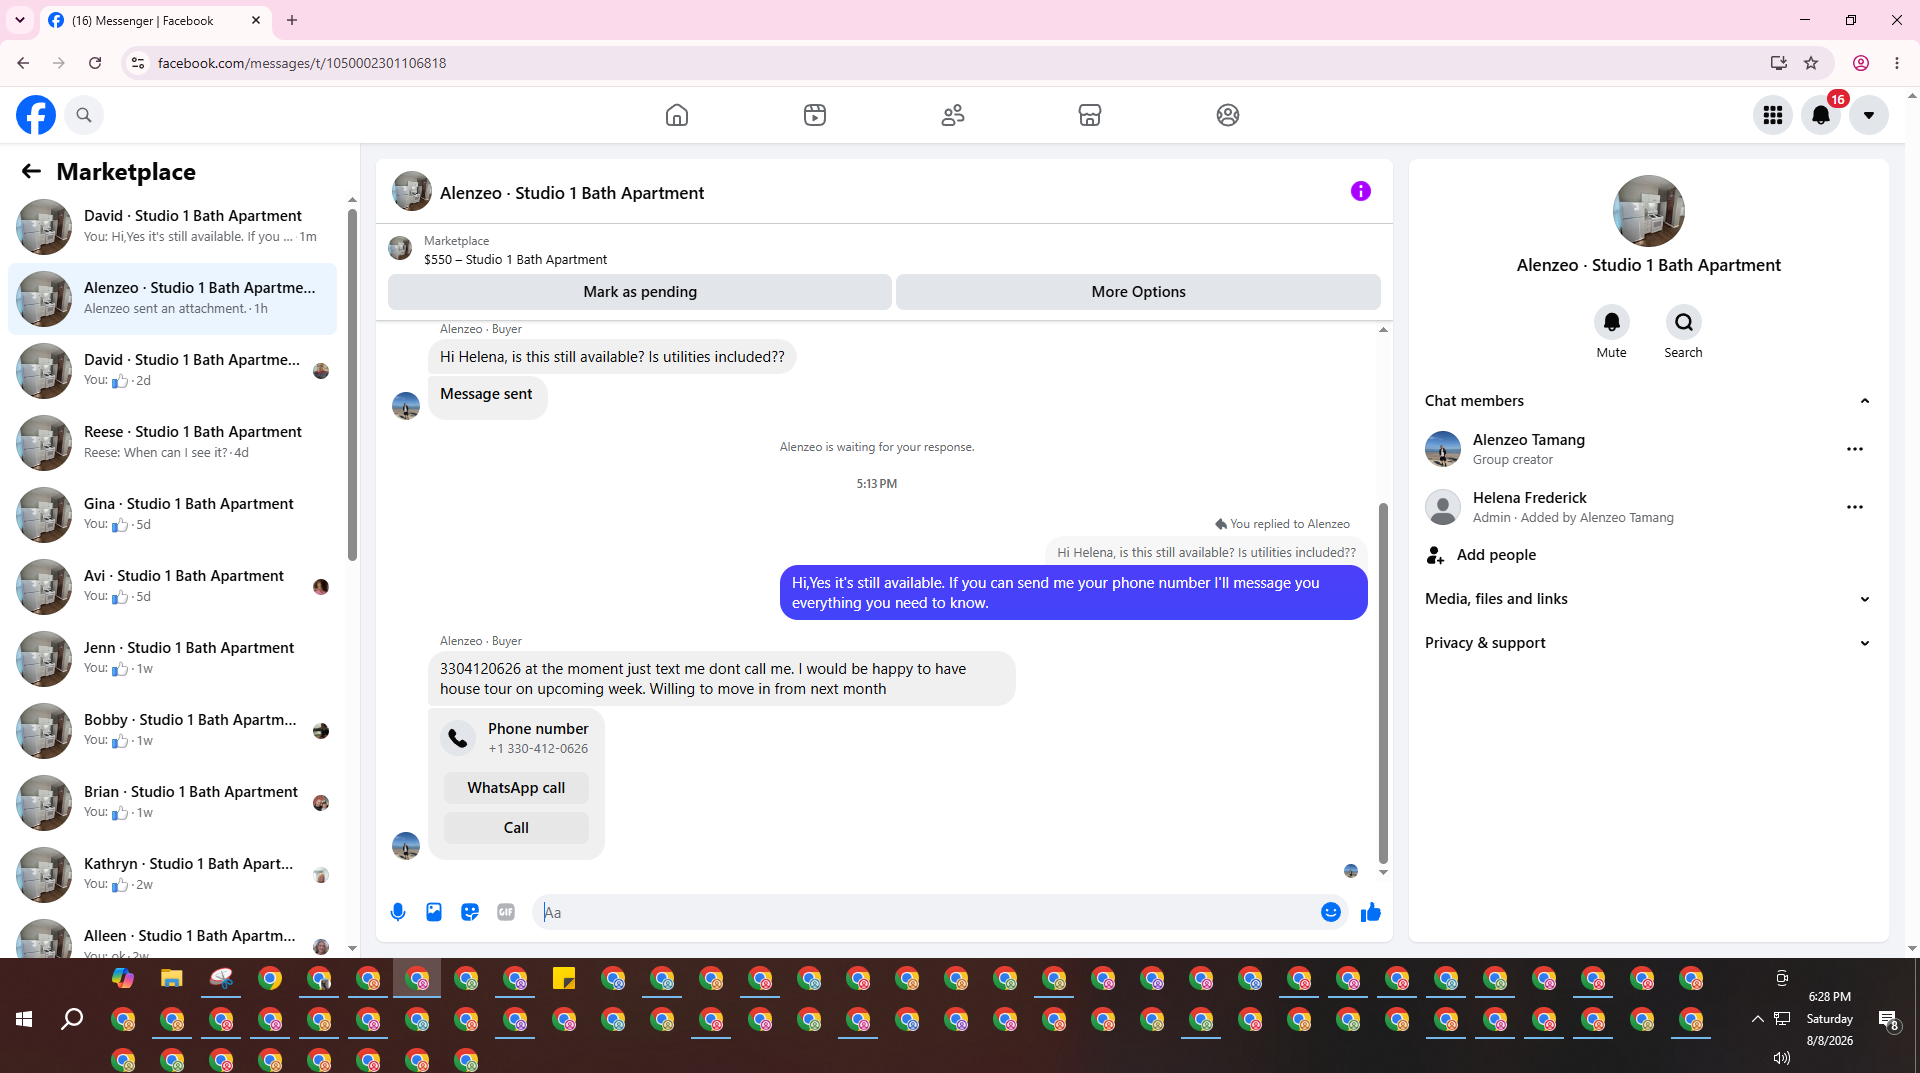Open Avi Studio 1 Bath Apartment chat
Image resolution: width=1920 pixels, height=1073 pixels.
tap(172, 587)
